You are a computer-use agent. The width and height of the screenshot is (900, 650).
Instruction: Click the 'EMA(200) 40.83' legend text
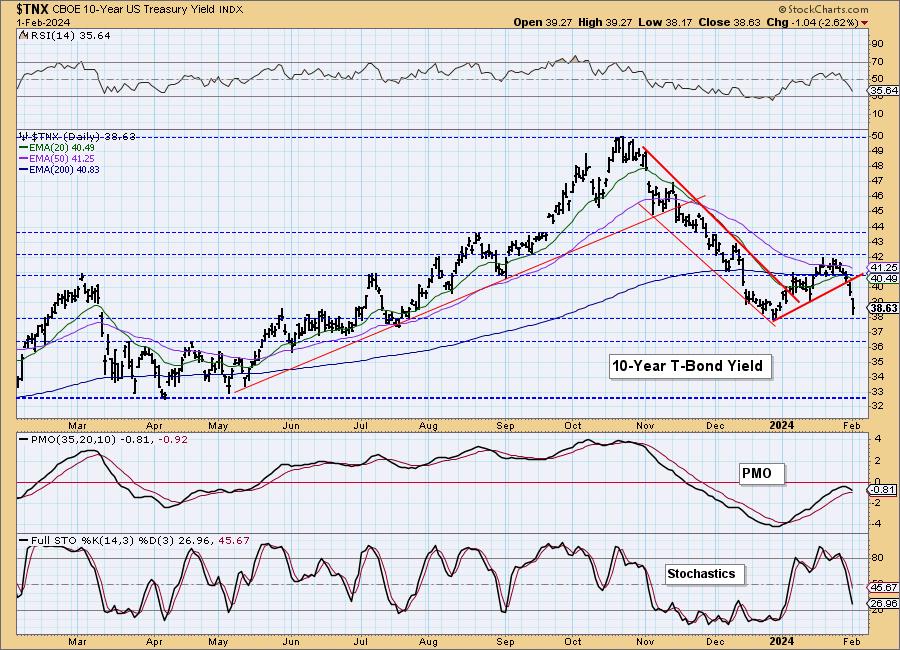64,169
